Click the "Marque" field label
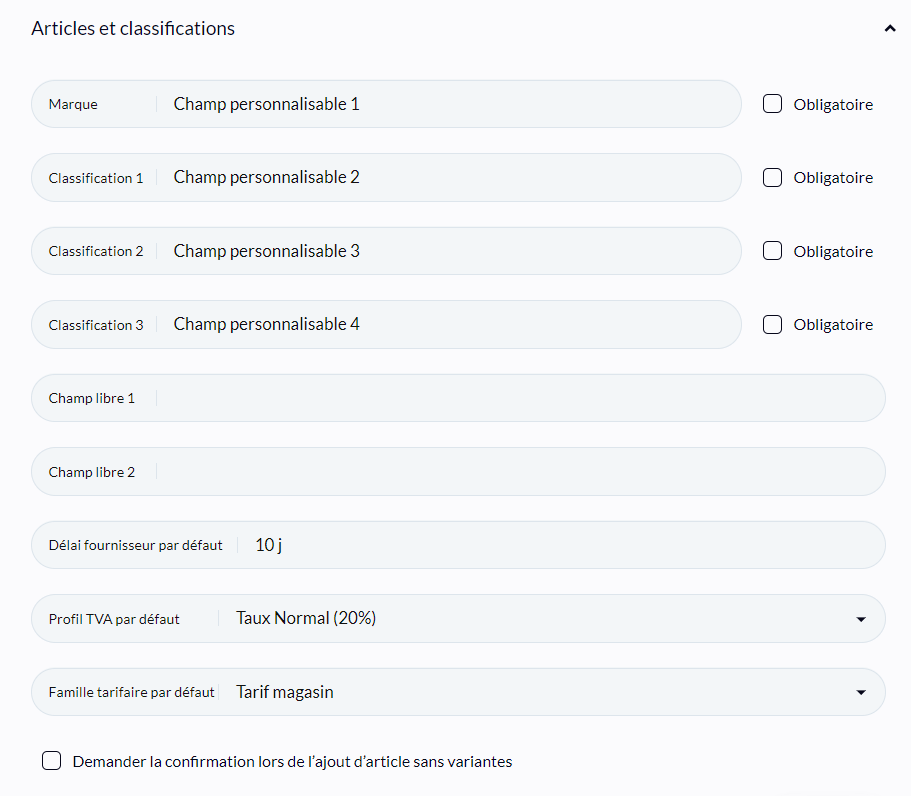The height and width of the screenshot is (796, 911). tap(72, 103)
